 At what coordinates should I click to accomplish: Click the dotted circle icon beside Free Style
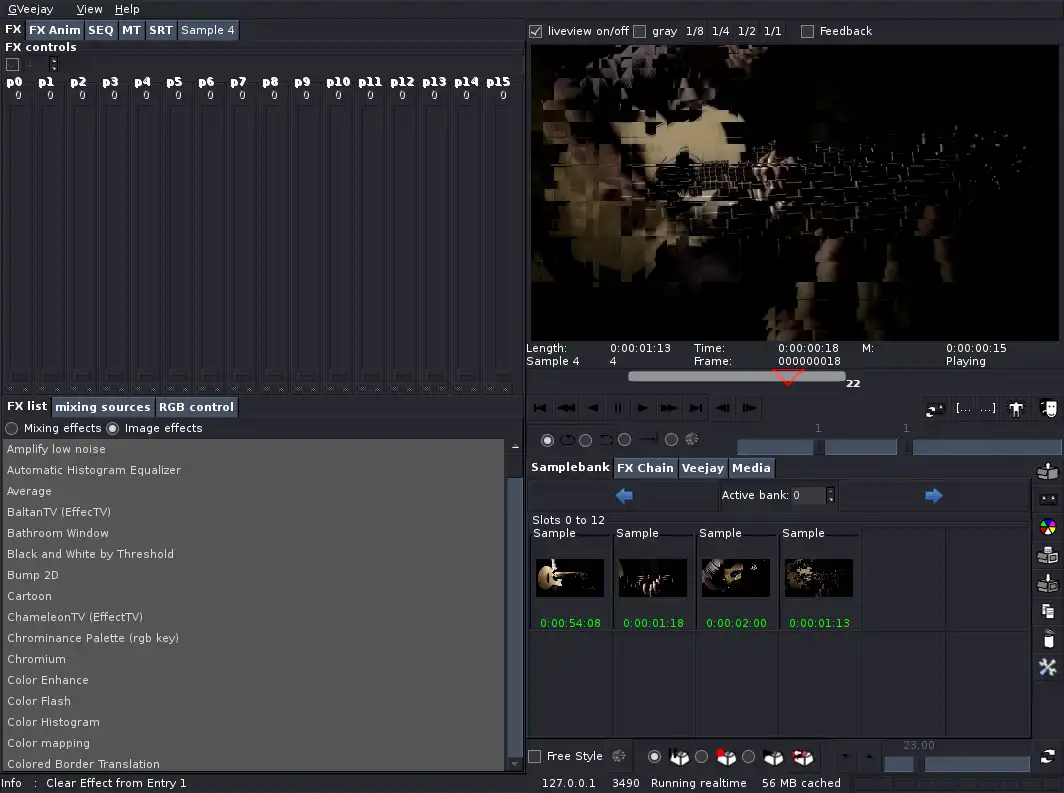[x=618, y=756]
